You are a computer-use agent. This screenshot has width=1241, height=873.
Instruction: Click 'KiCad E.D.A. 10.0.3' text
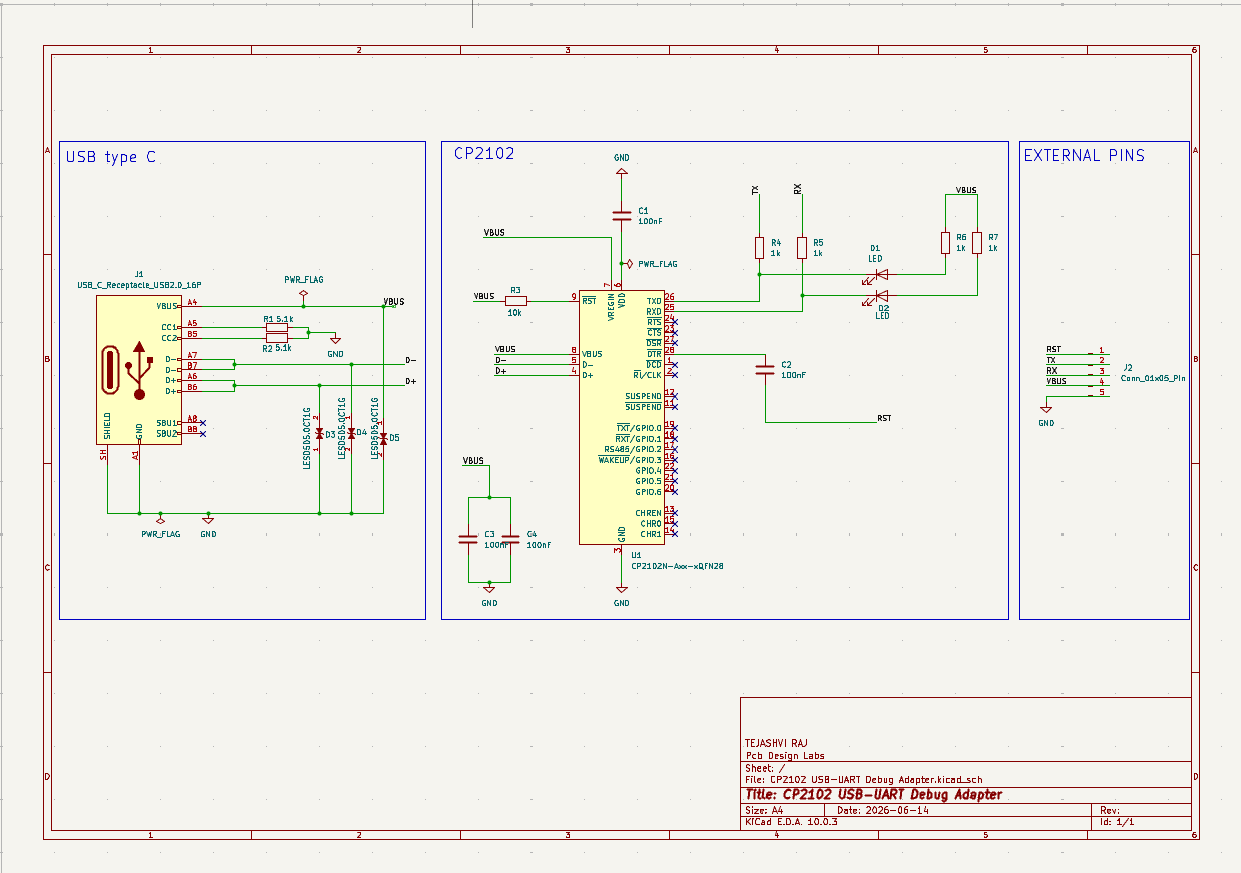(x=791, y=822)
